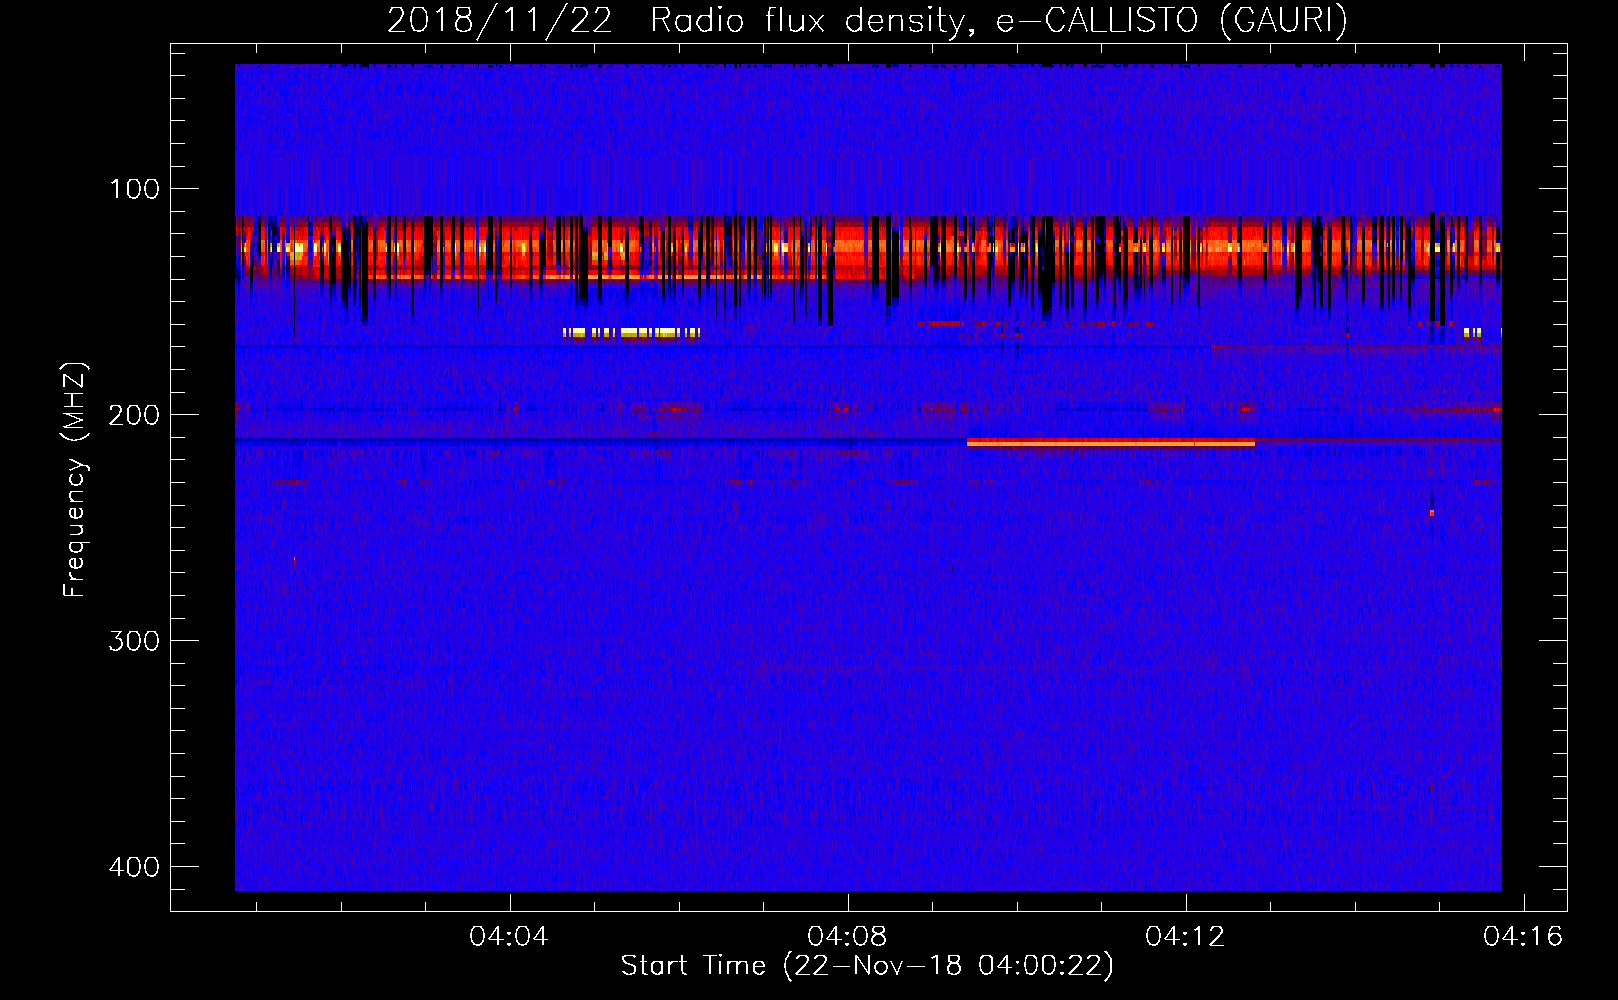The height and width of the screenshot is (1000, 1618).
Task: Click the 400 MHz frequency tick label
Action: [x=134, y=867]
